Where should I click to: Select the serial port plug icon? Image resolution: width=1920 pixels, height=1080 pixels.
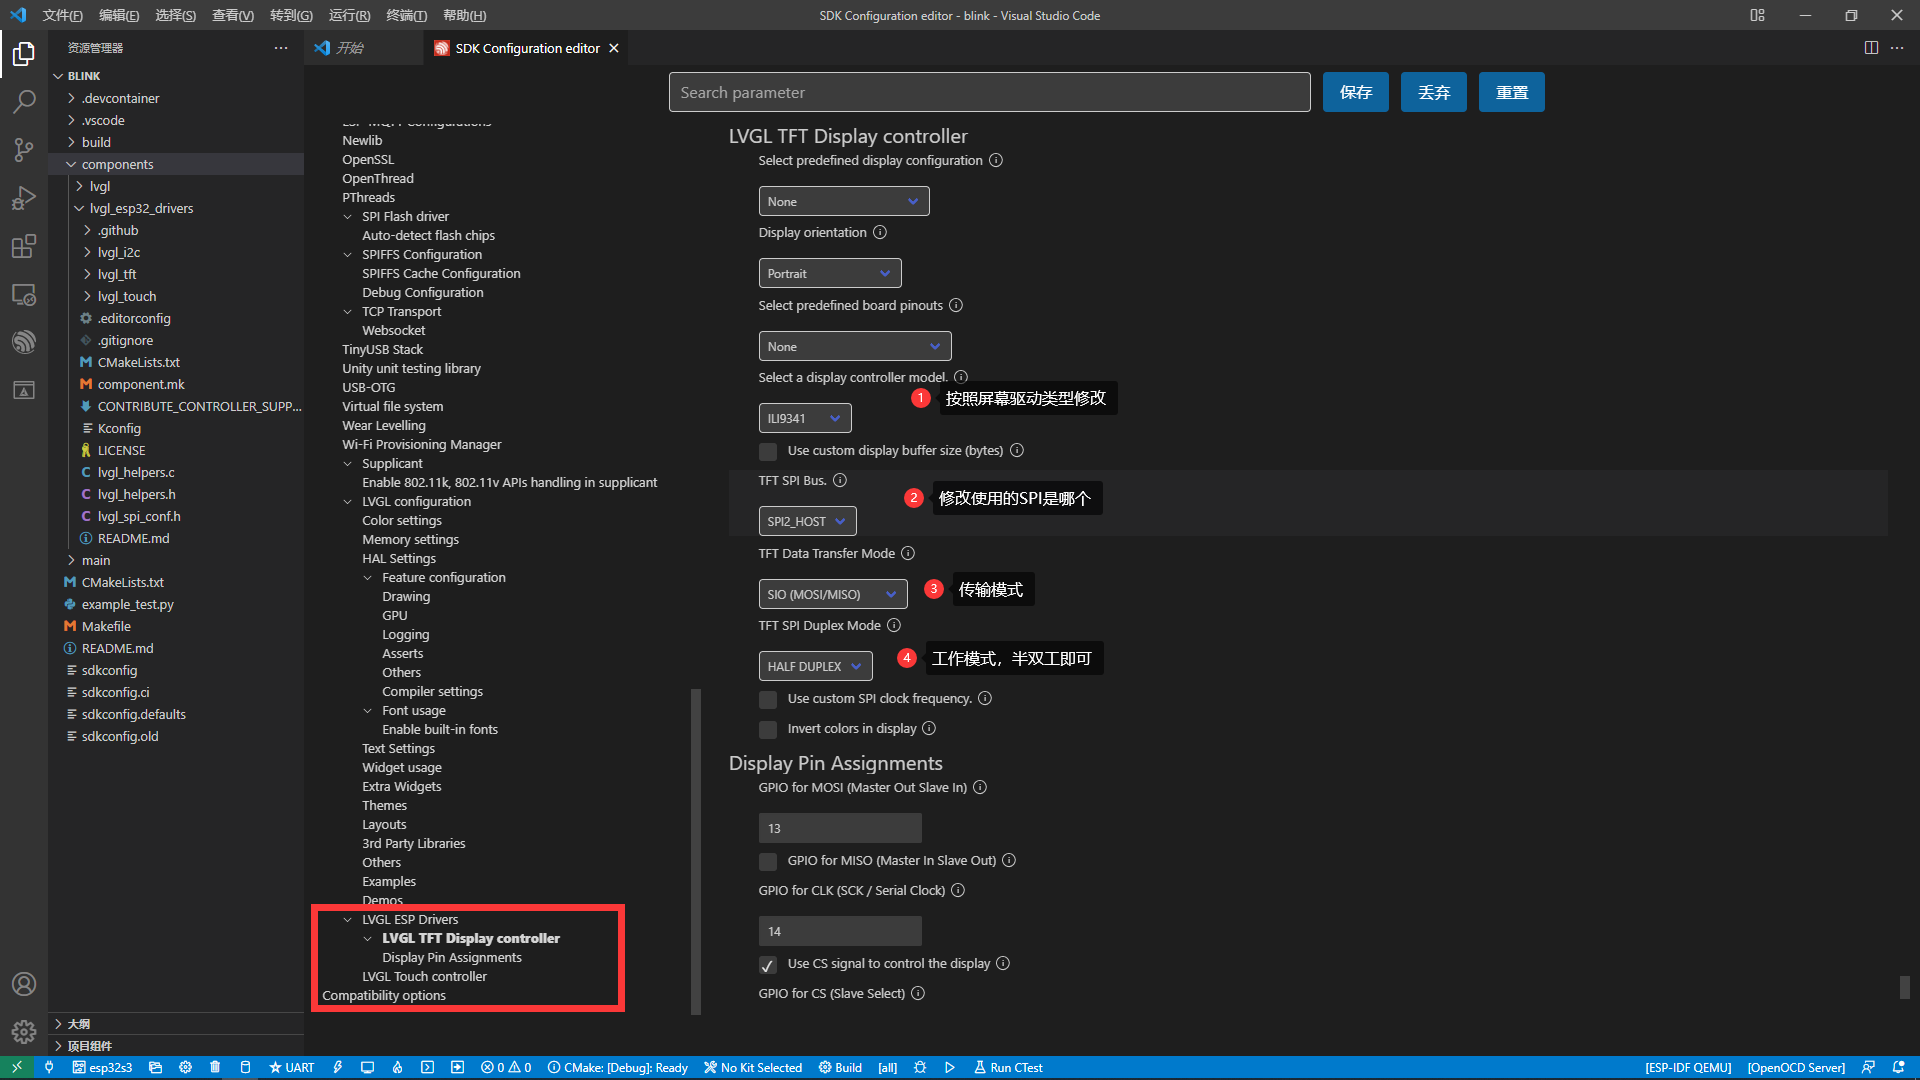point(49,1067)
